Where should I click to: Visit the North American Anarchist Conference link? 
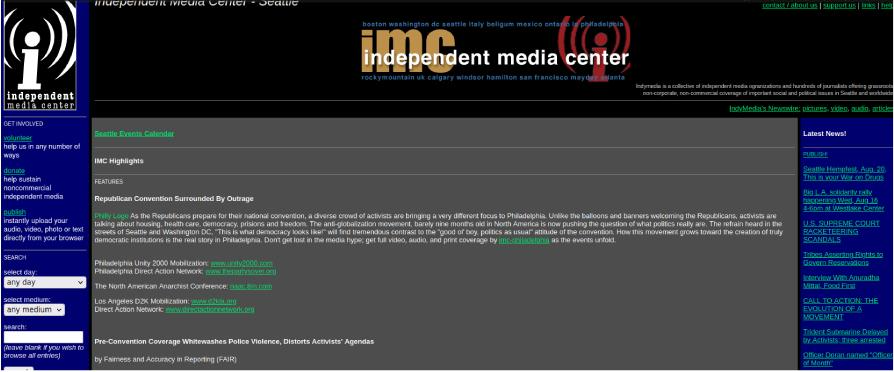251,286
